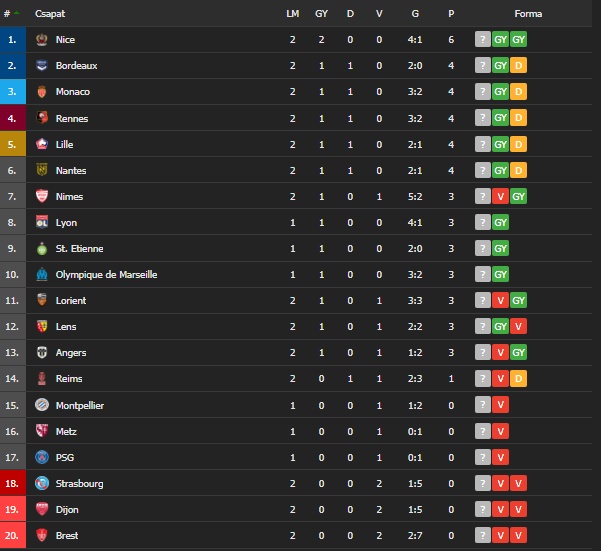Image resolution: width=601 pixels, height=551 pixels.
Task: Click the Lyon club crest icon
Action: pyautogui.click(x=42, y=222)
